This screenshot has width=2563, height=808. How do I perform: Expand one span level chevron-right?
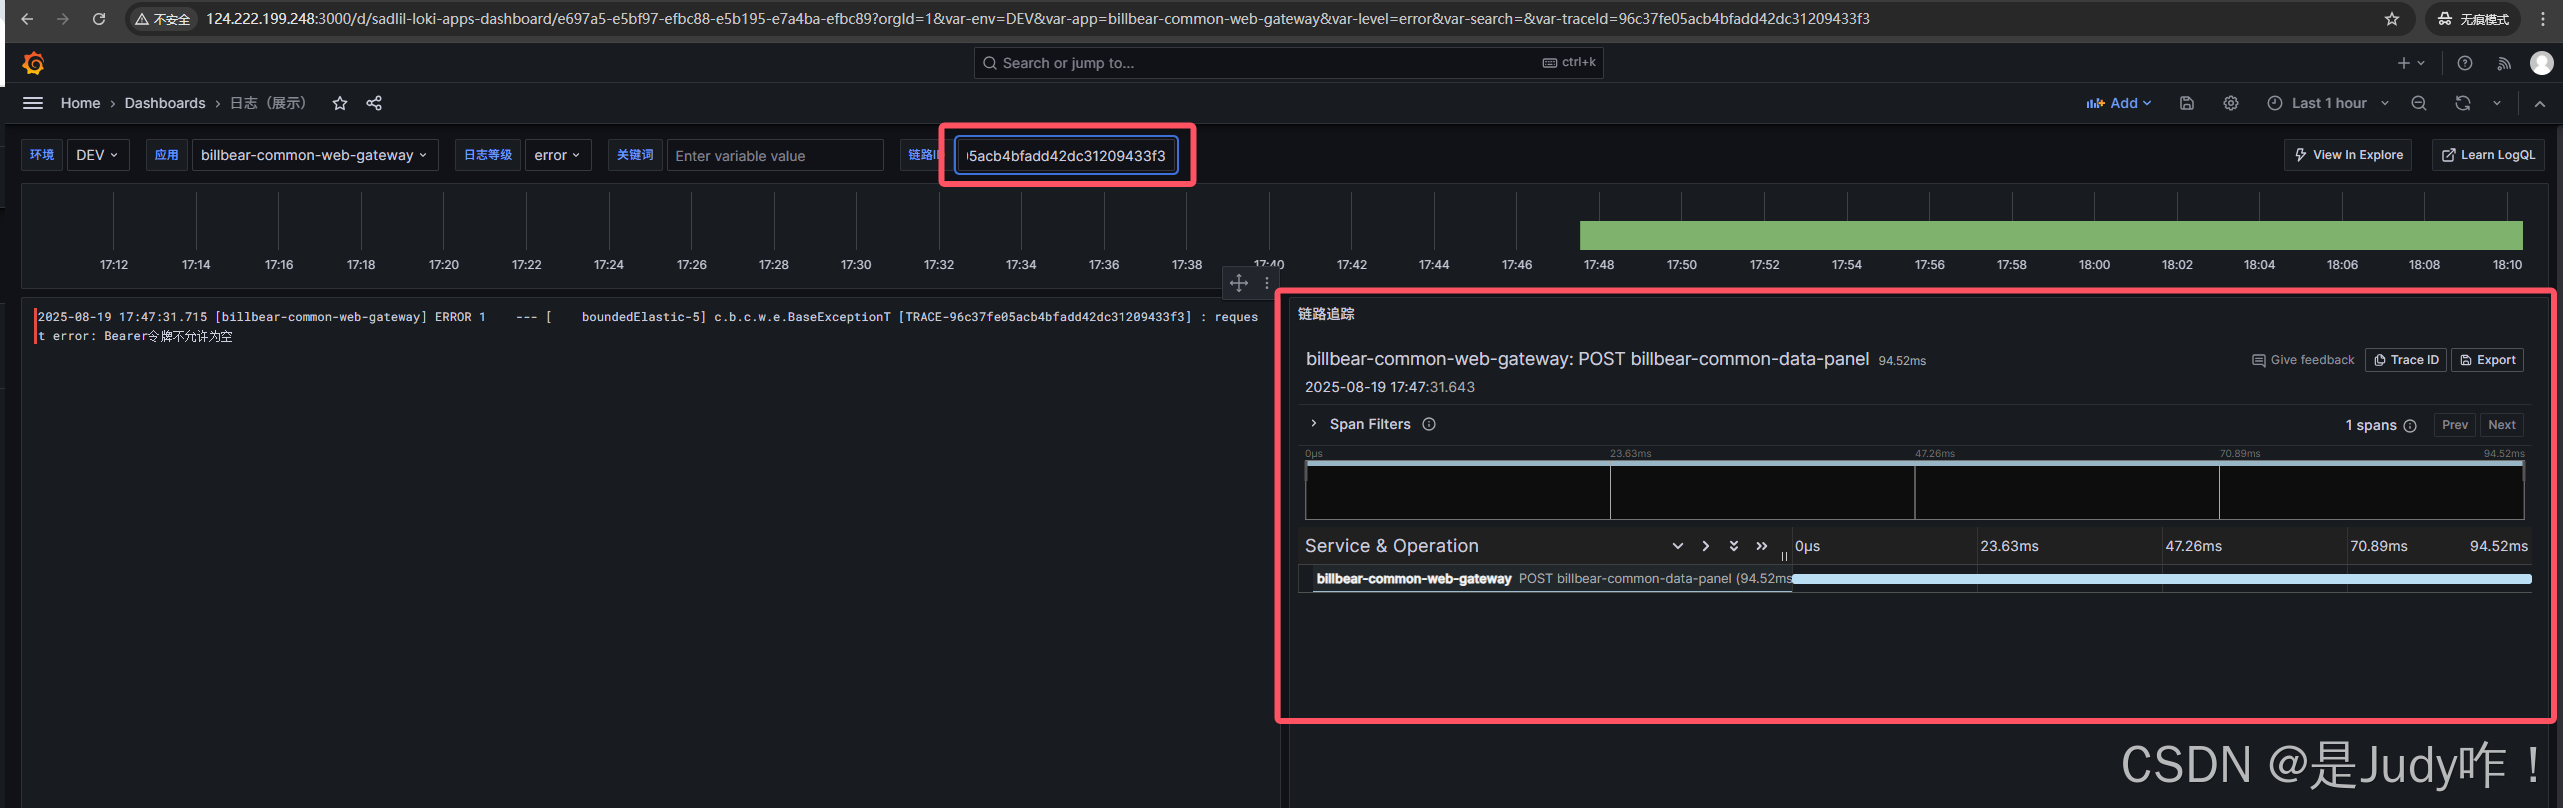(1706, 546)
